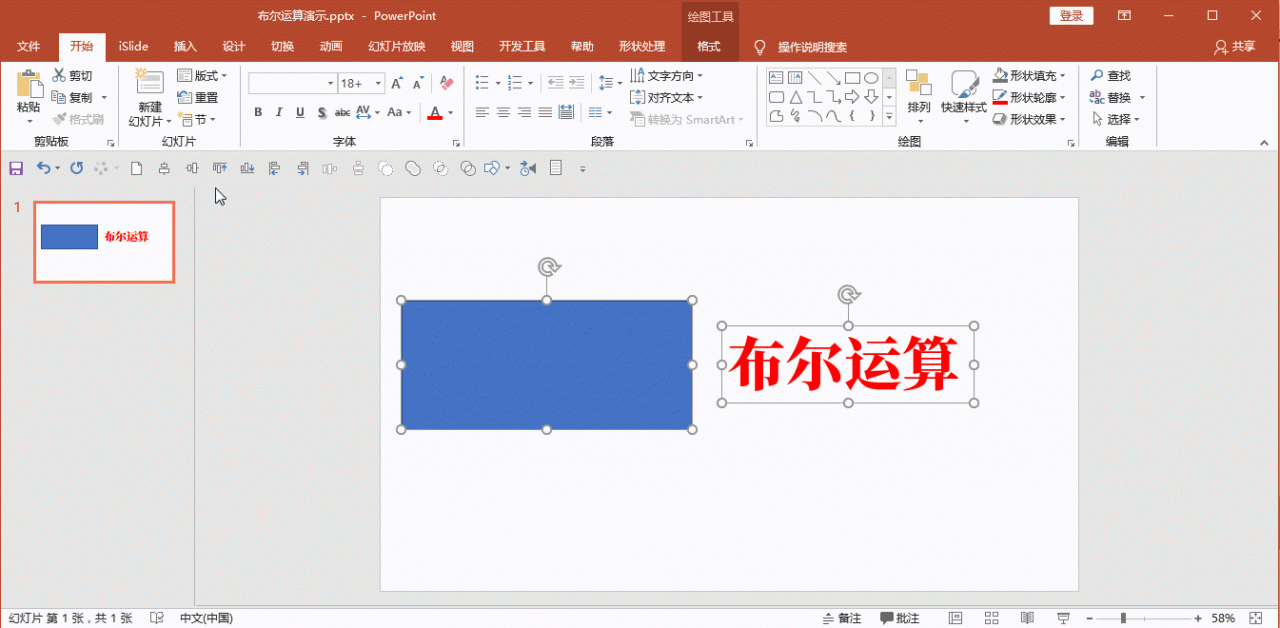The image size is (1280, 628).
Task: Open the font size dropdown
Action: pos(378,83)
